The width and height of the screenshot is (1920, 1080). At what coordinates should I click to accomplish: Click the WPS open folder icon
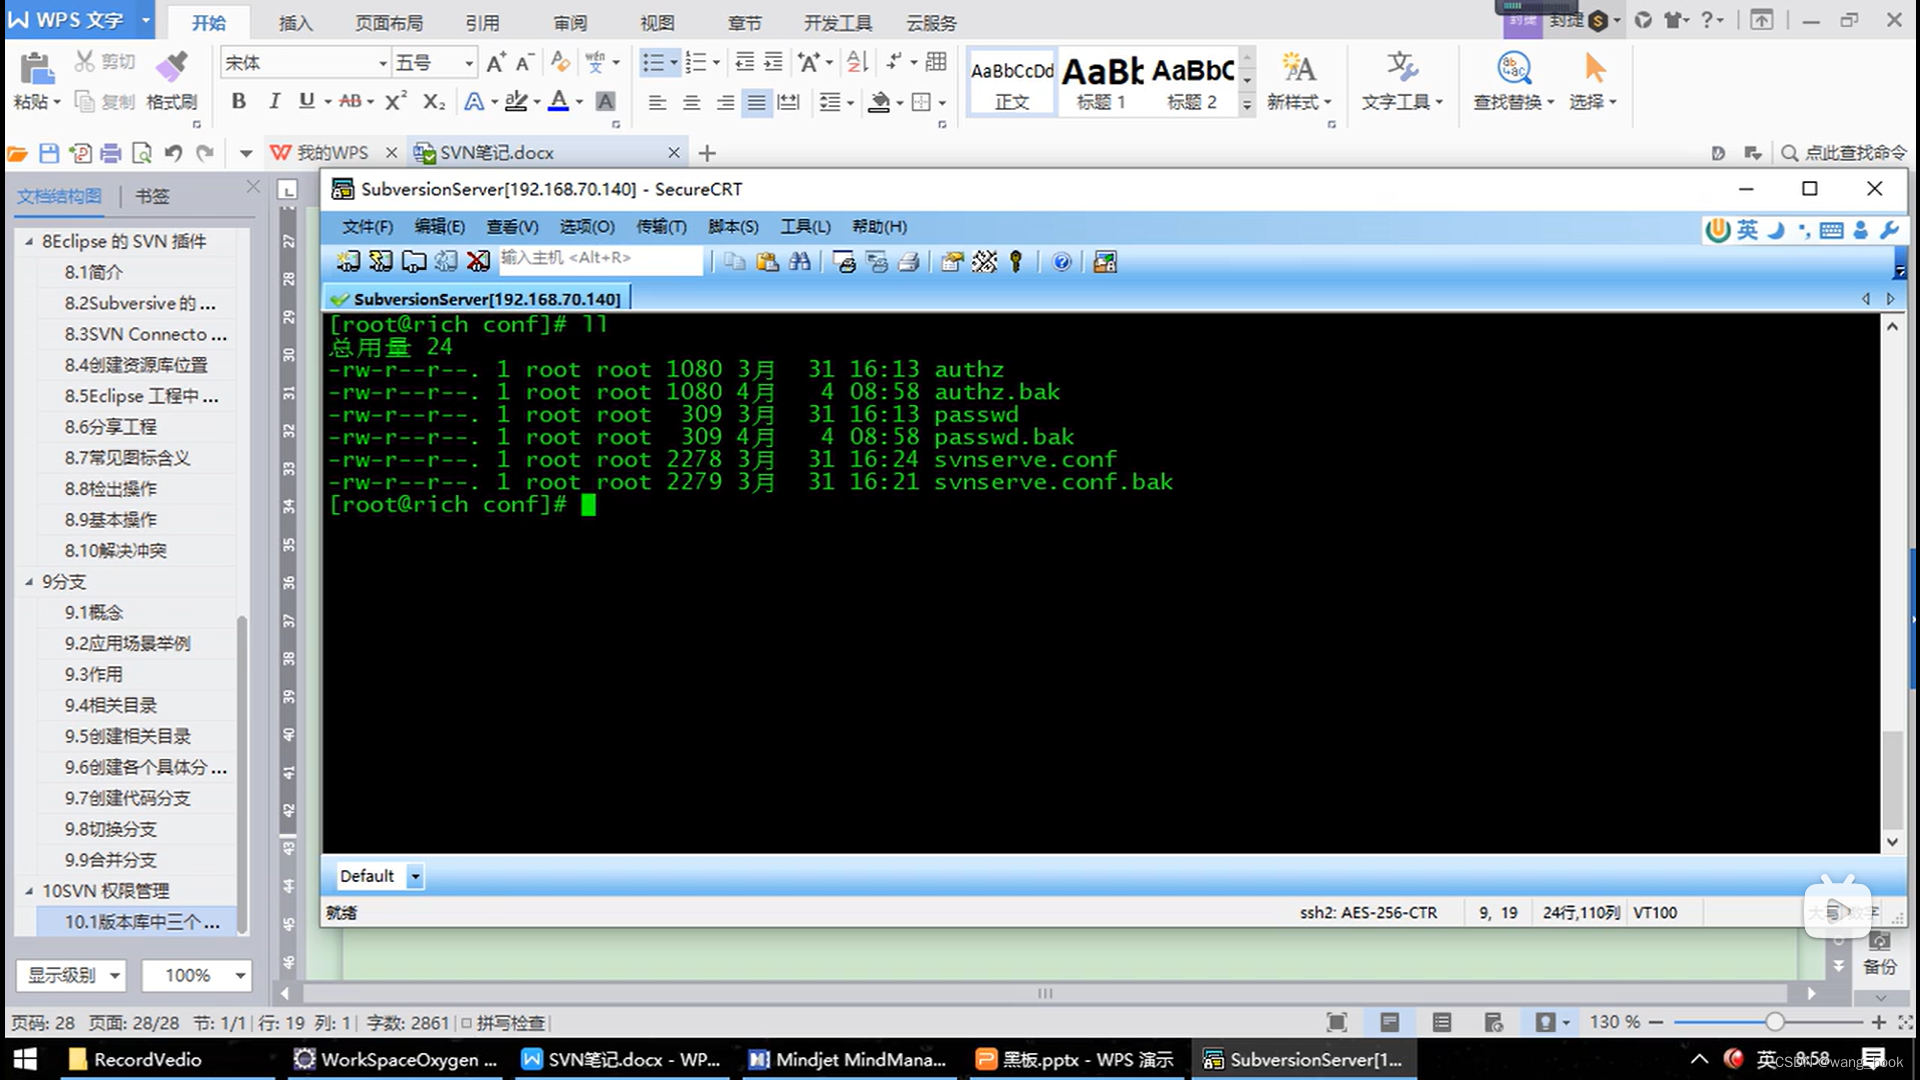[17, 153]
